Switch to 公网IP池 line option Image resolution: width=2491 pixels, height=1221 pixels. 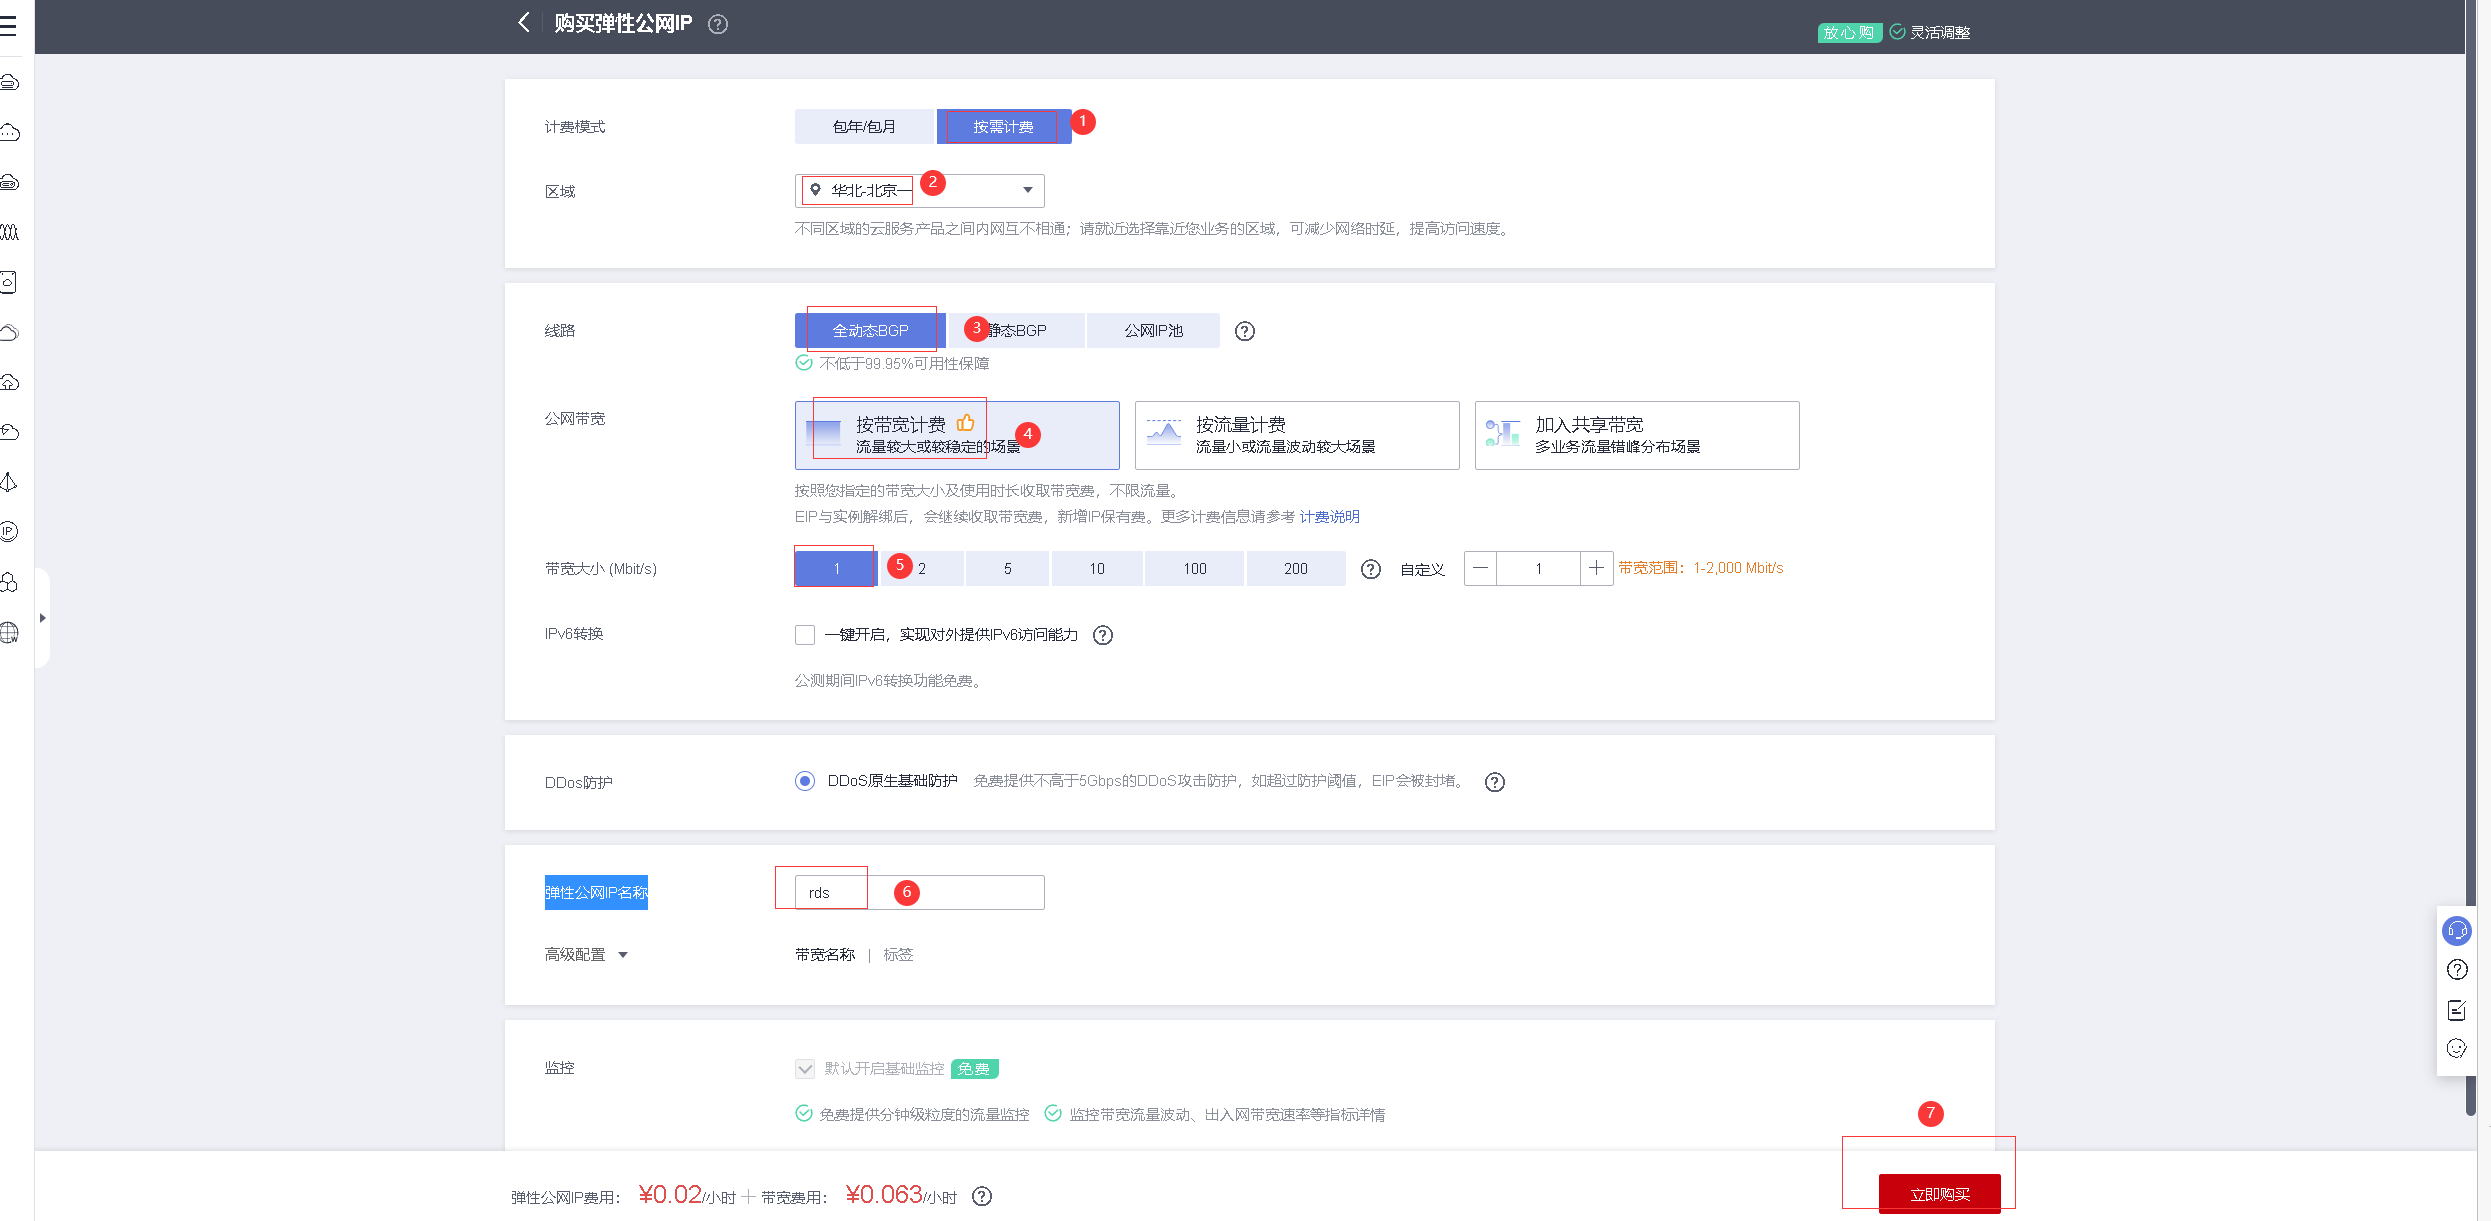tap(1152, 331)
